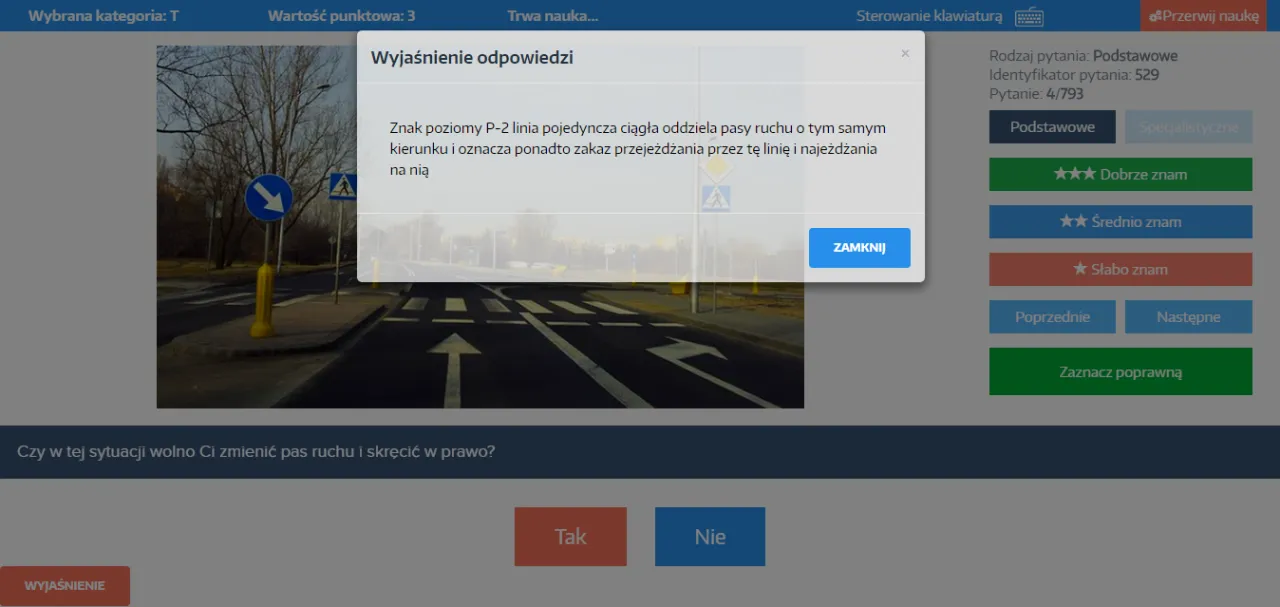Image resolution: width=1280 pixels, height=607 pixels.
Task: Click the Wyjaśnienie odpowiedzi dialog title
Action: click(472, 58)
